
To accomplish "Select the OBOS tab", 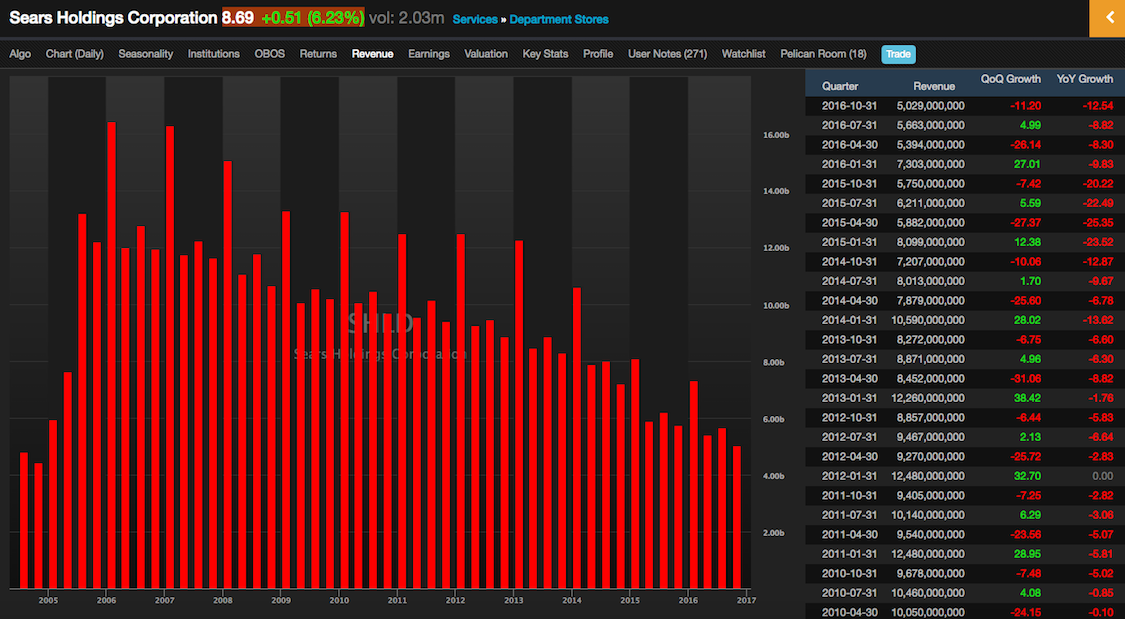I will [x=270, y=54].
